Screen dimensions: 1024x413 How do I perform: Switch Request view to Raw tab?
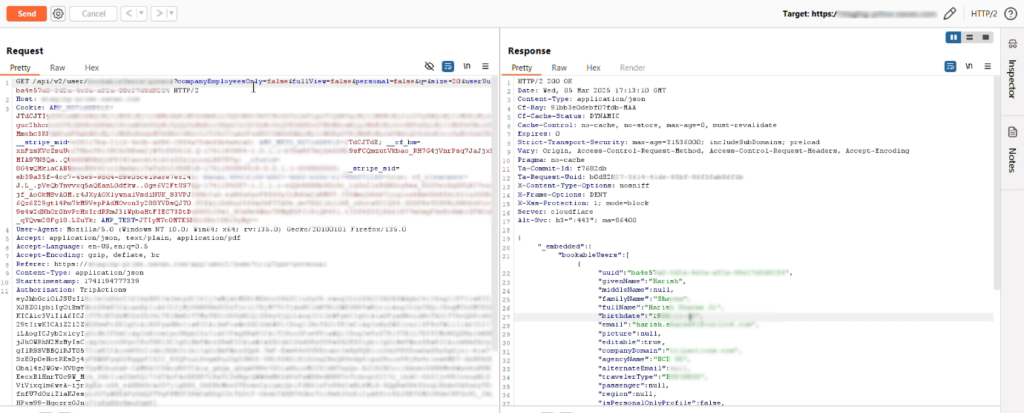pyautogui.click(x=58, y=66)
